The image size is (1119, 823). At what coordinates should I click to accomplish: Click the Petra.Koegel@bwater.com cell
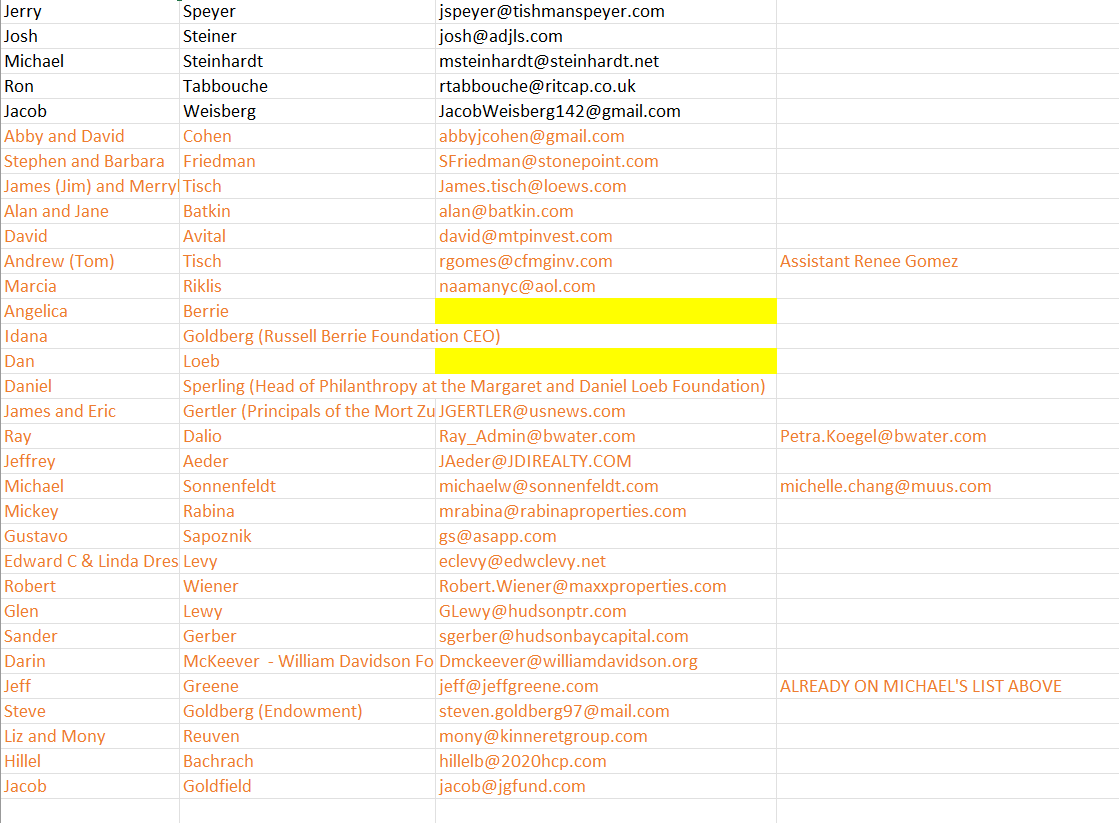click(882, 436)
